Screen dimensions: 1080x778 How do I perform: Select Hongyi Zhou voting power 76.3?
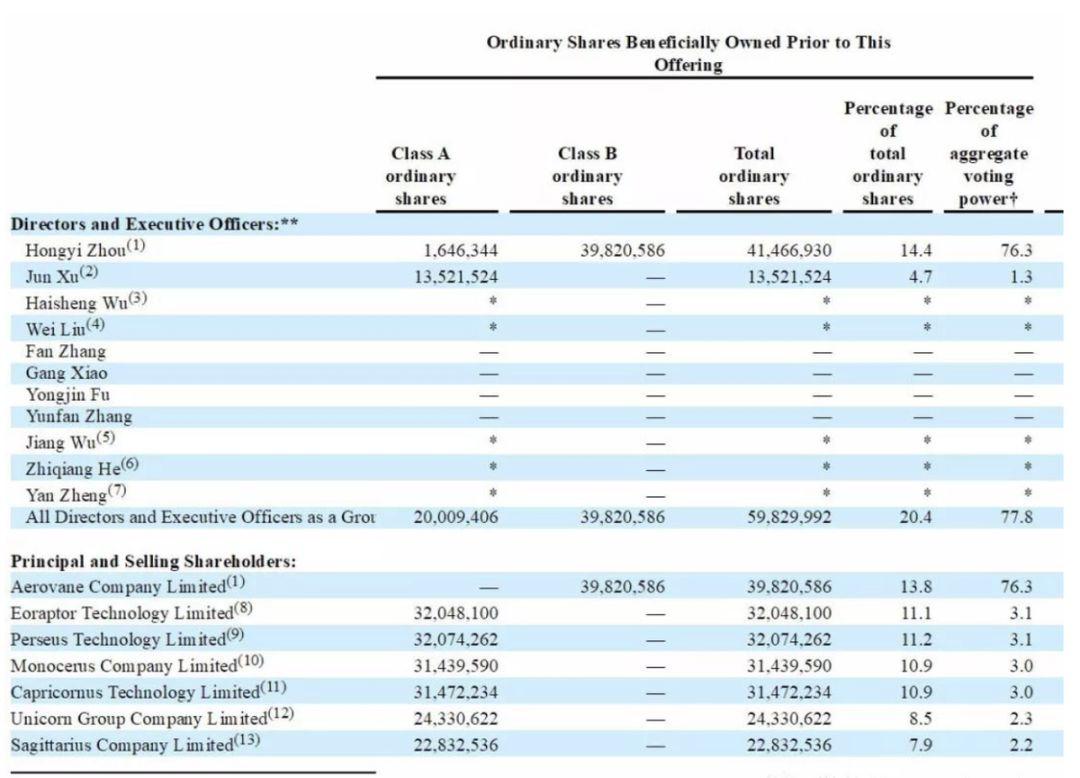1017,250
